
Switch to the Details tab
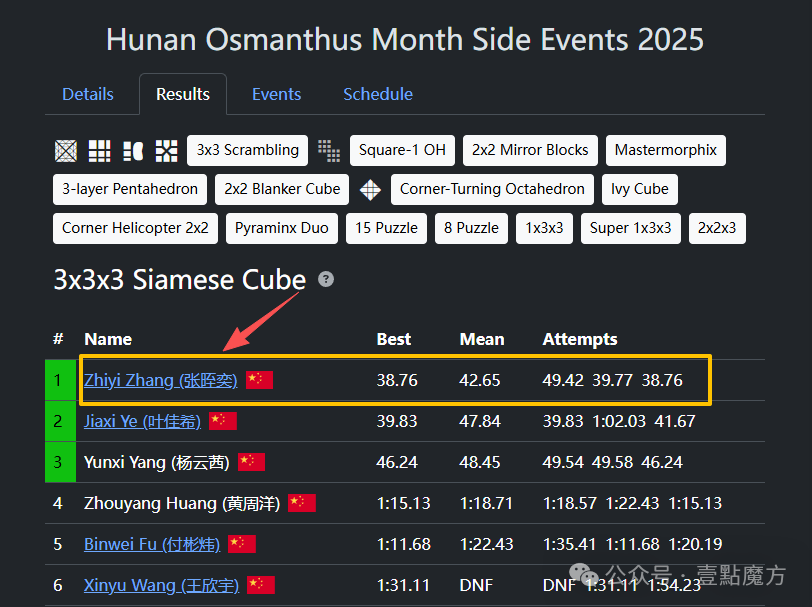pyautogui.click(x=88, y=94)
